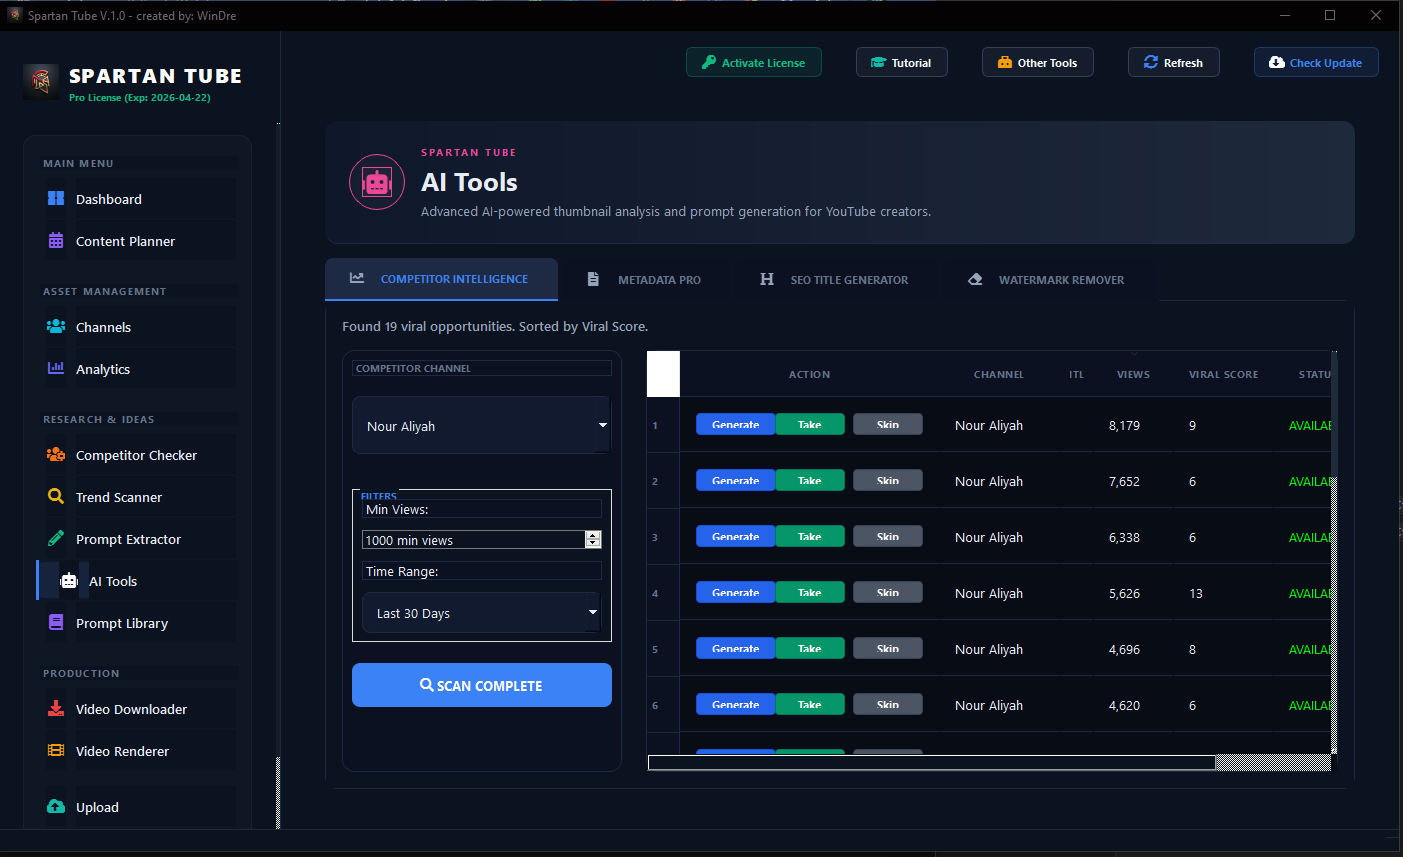Select the Prompt Extractor pen icon
The image size is (1403, 857).
click(x=56, y=539)
